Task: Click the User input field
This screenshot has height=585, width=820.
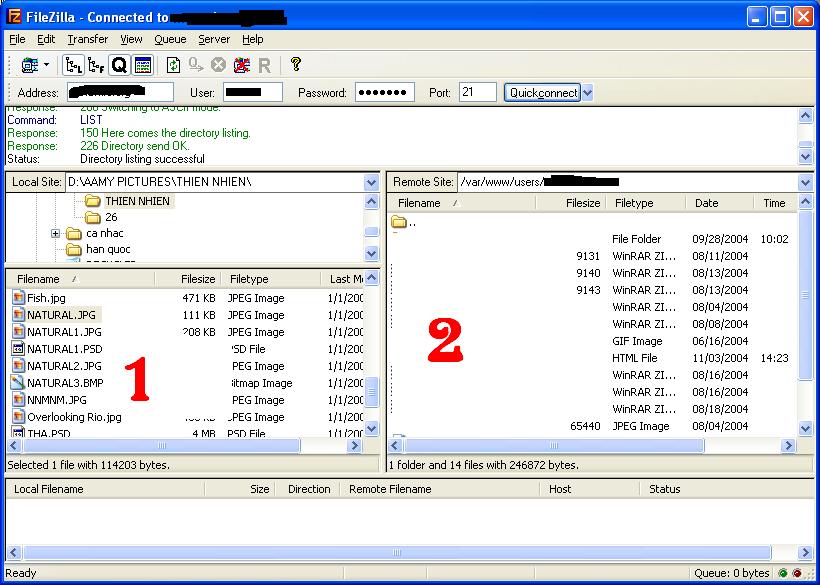Action: 253,93
